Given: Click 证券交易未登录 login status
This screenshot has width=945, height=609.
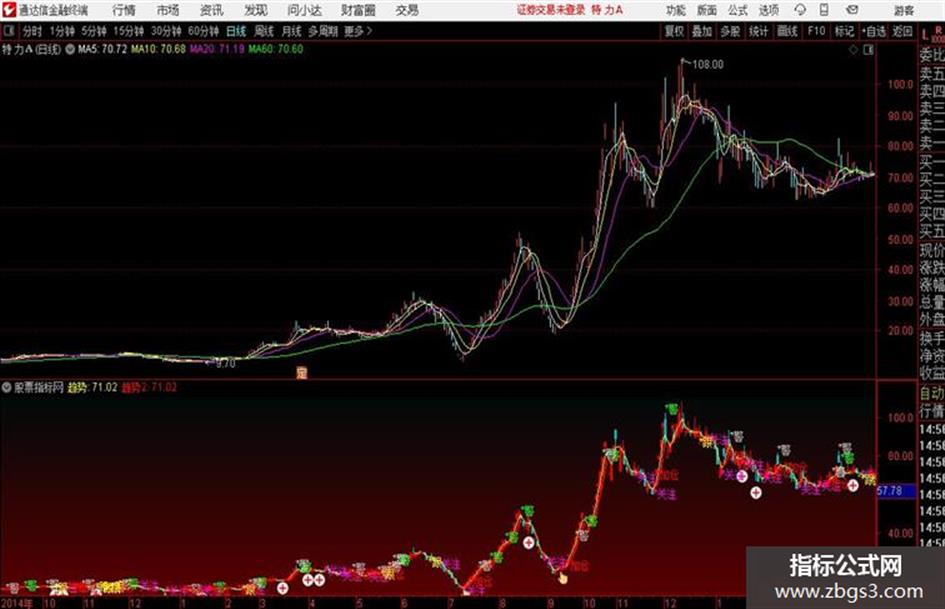Looking at the screenshot, I should 551,10.
